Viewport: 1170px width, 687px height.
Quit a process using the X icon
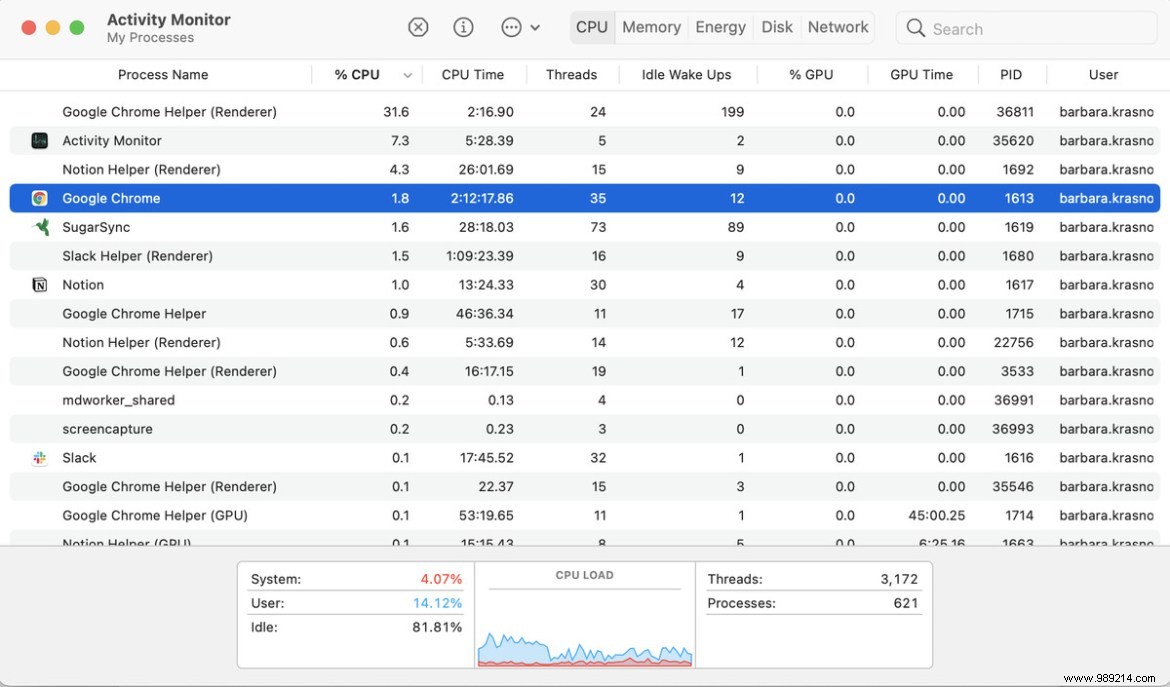click(x=418, y=27)
